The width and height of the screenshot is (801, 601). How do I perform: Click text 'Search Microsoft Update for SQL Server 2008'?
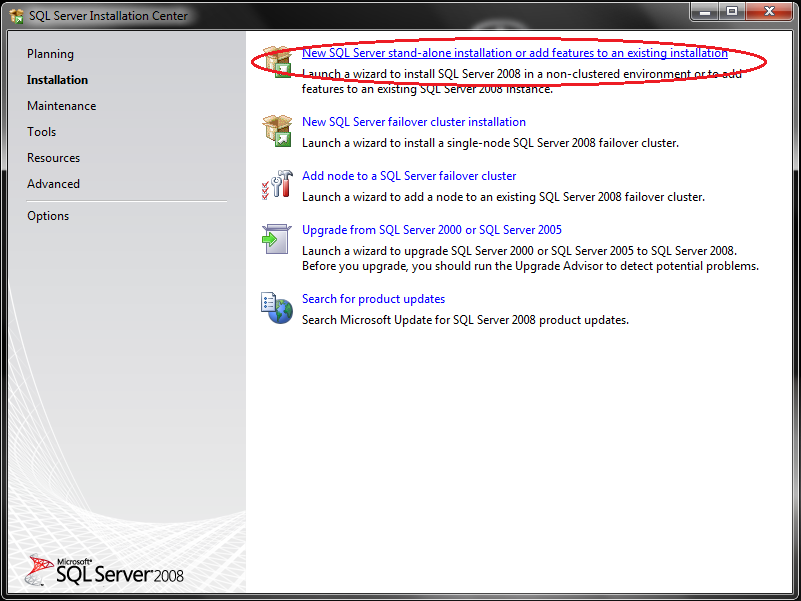coord(419,320)
